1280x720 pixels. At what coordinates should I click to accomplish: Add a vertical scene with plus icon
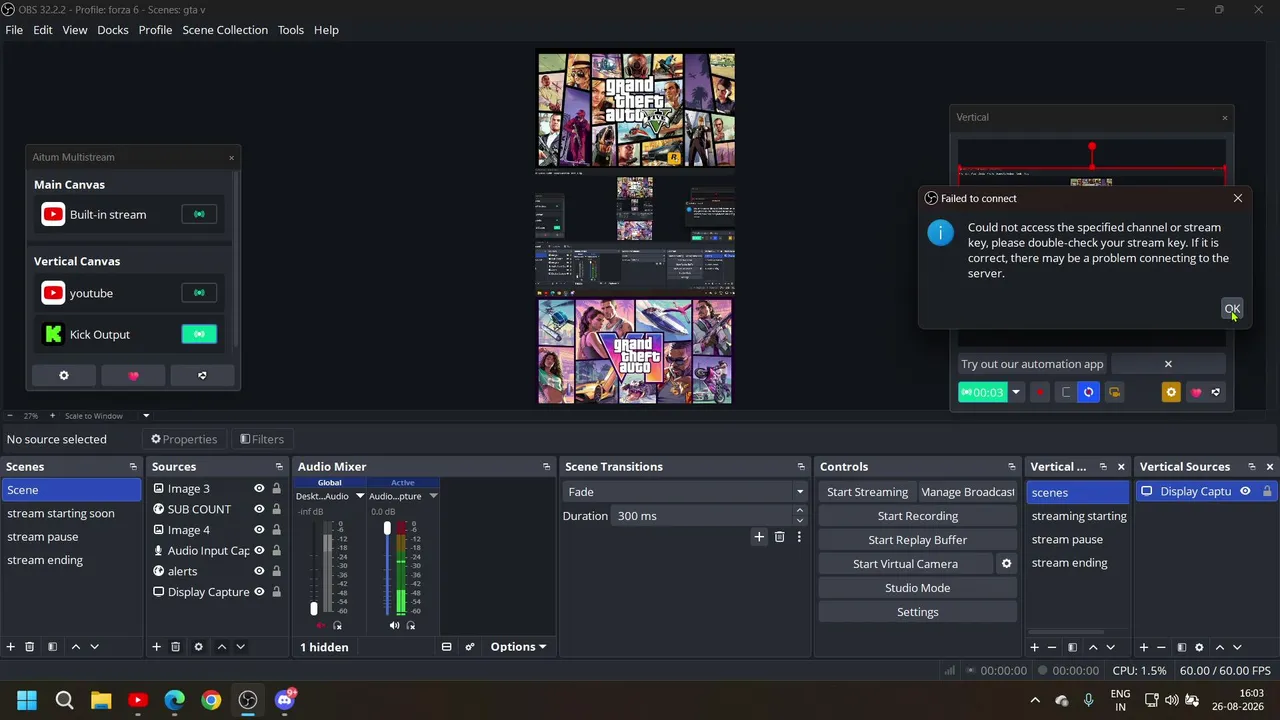pyautogui.click(x=1035, y=647)
